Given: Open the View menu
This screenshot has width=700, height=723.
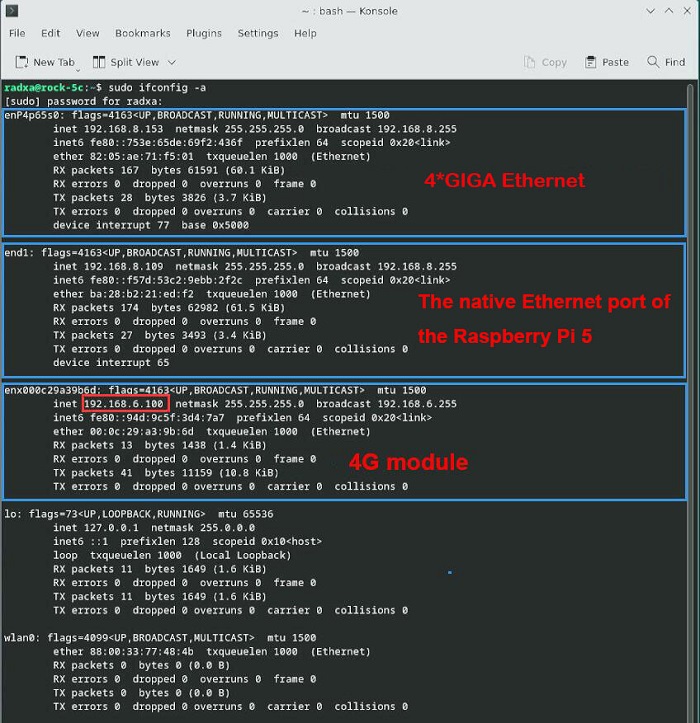Looking at the screenshot, I should pos(88,33).
